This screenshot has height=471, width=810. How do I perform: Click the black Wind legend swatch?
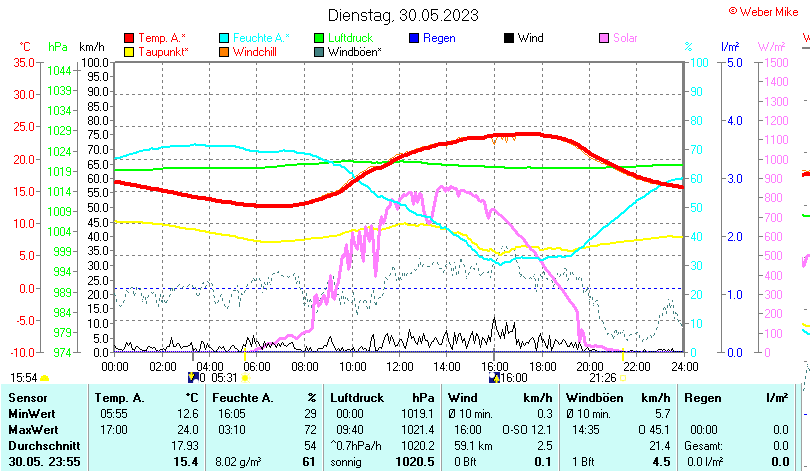509,38
